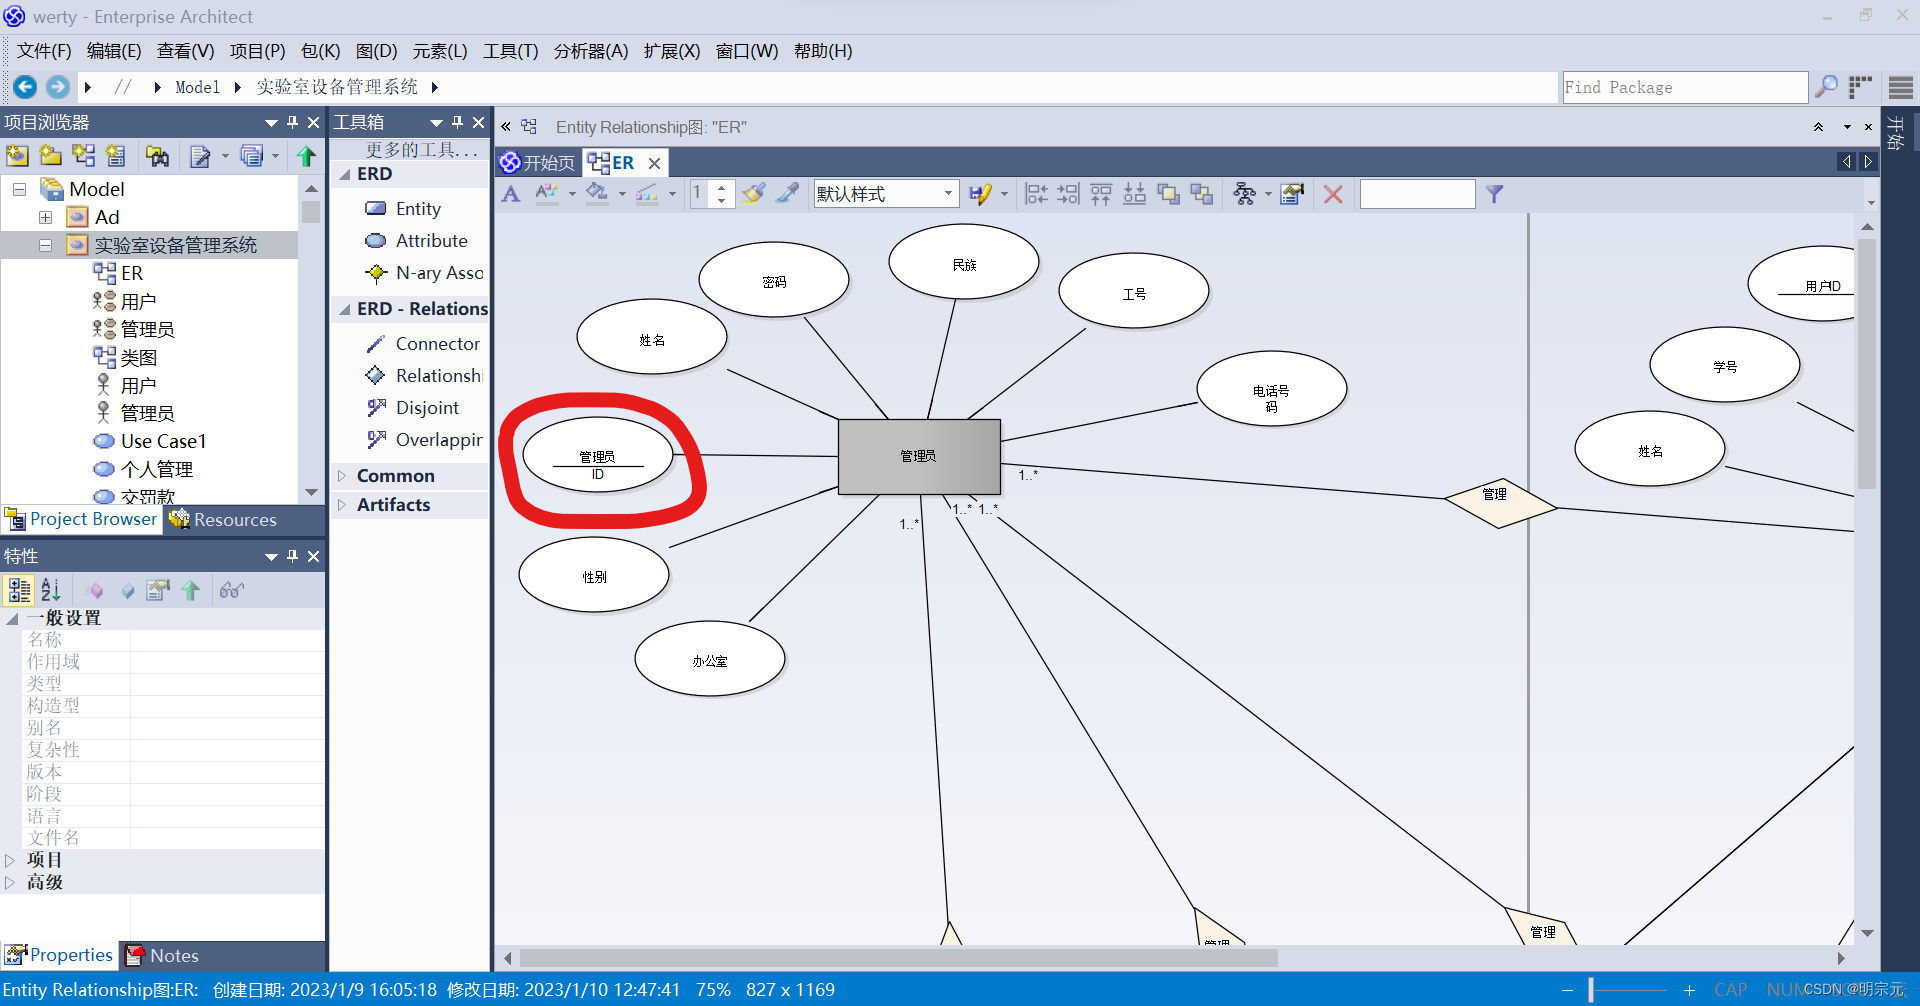The image size is (1920, 1006).
Task: Click the auto-layout diagram icon
Action: (1244, 194)
